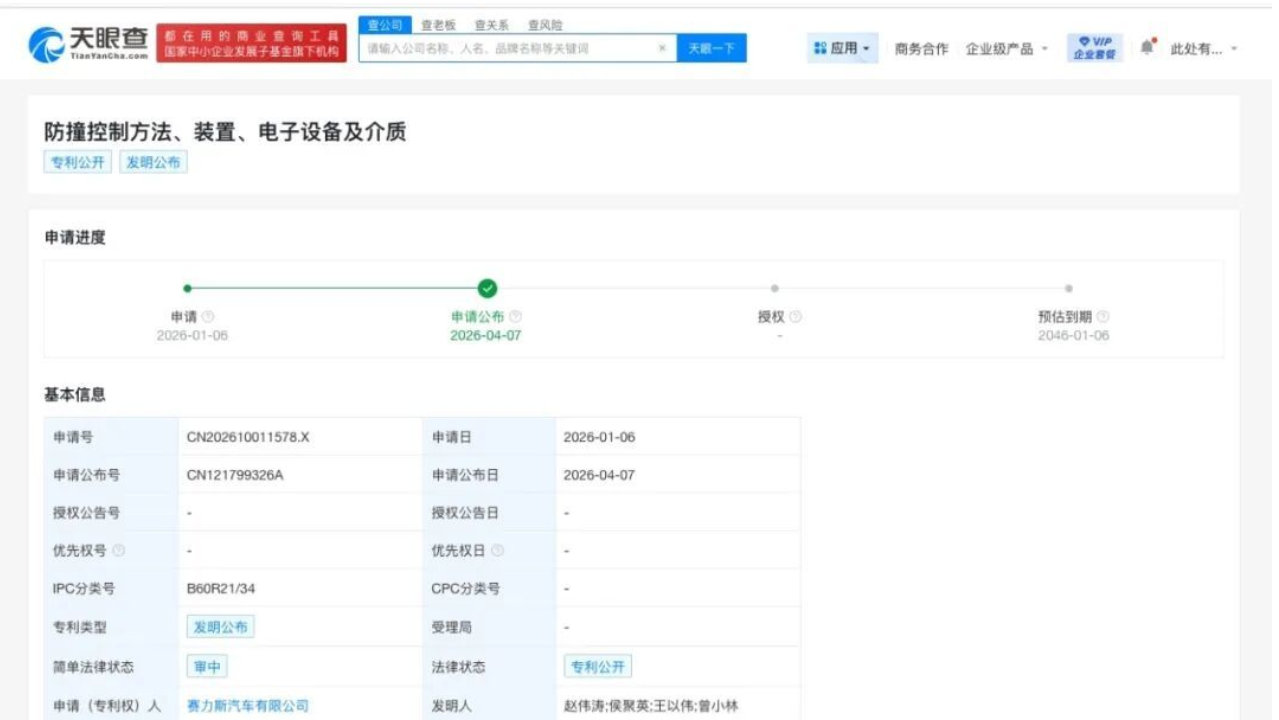This screenshot has height=720, width=1279.
Task: Open user account dropdown 此处有...
Action: point(1204,48)
